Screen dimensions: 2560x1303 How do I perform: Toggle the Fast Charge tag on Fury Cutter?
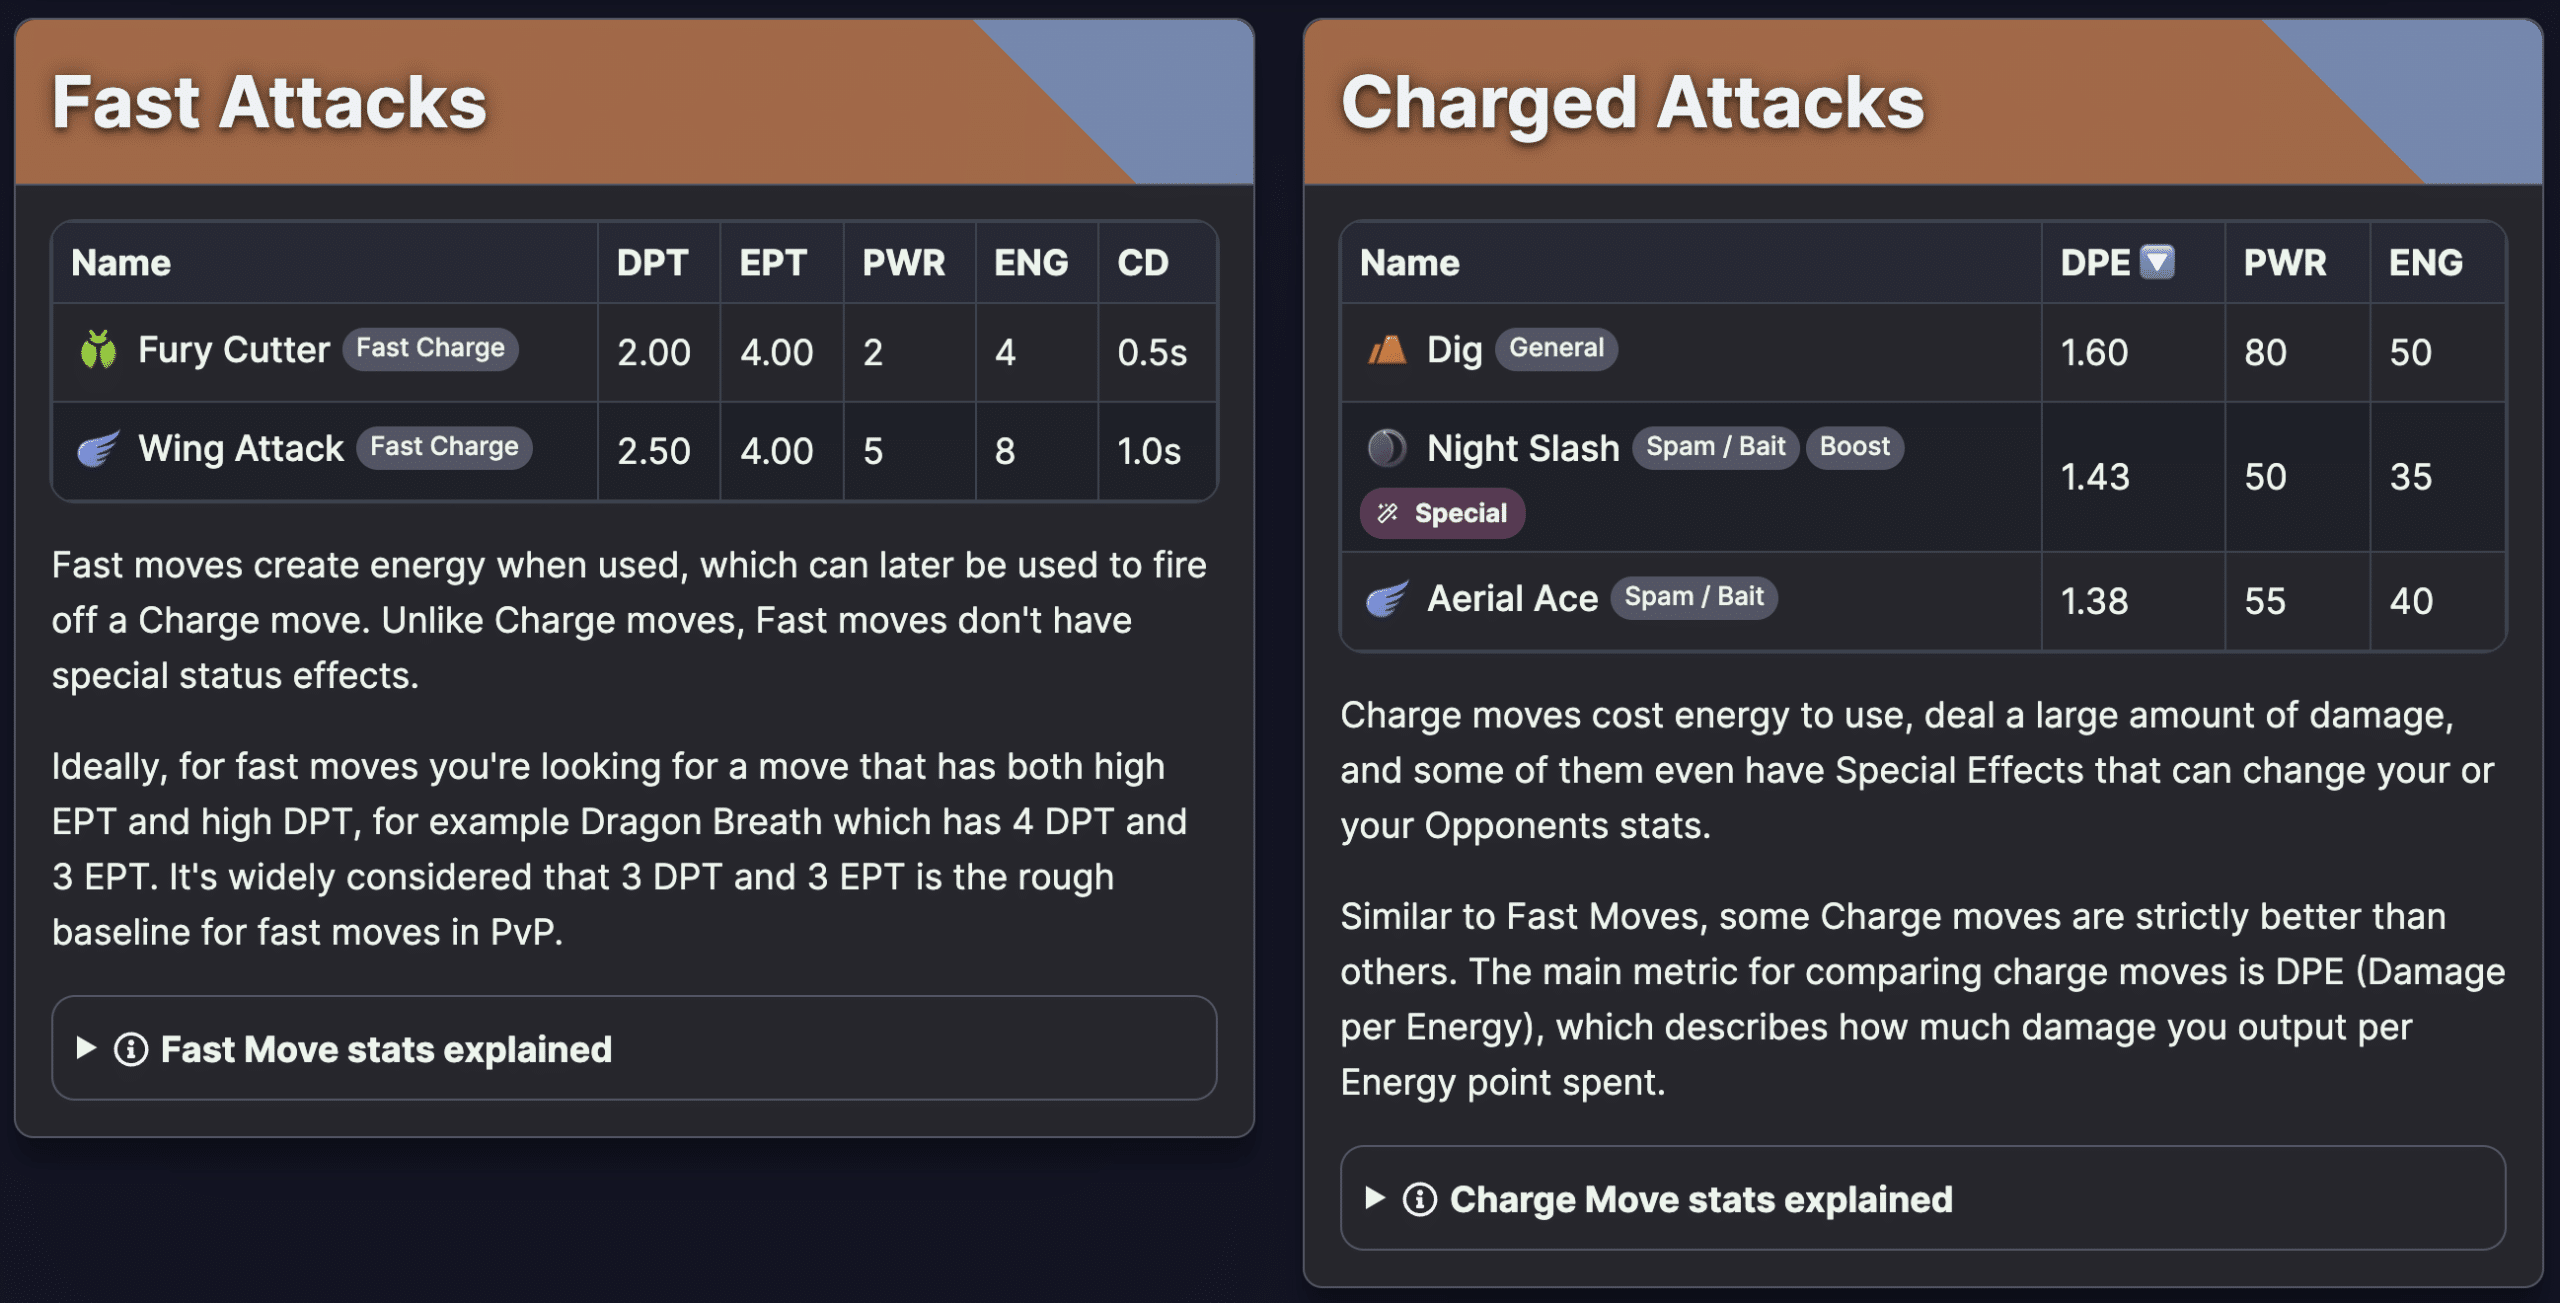coord(431,349)
